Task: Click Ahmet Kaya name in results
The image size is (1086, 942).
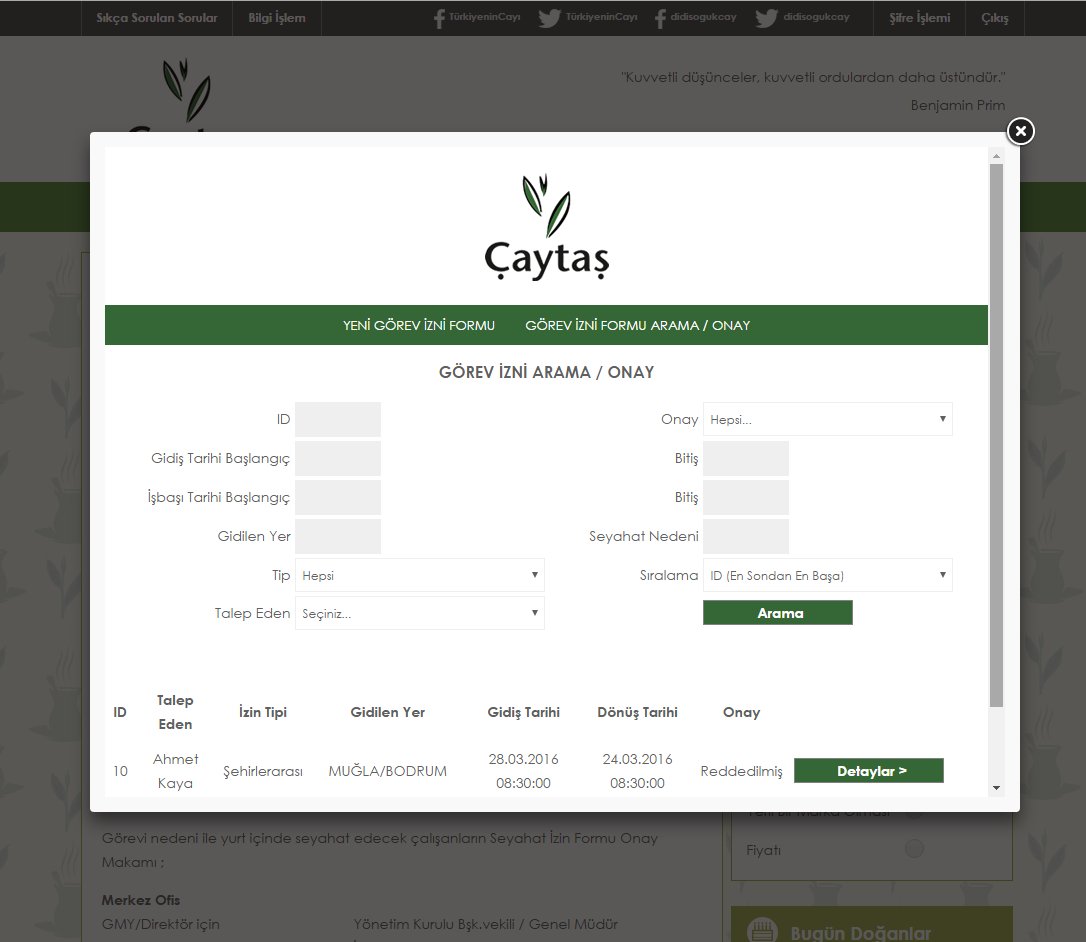Action: pos(175,771)
